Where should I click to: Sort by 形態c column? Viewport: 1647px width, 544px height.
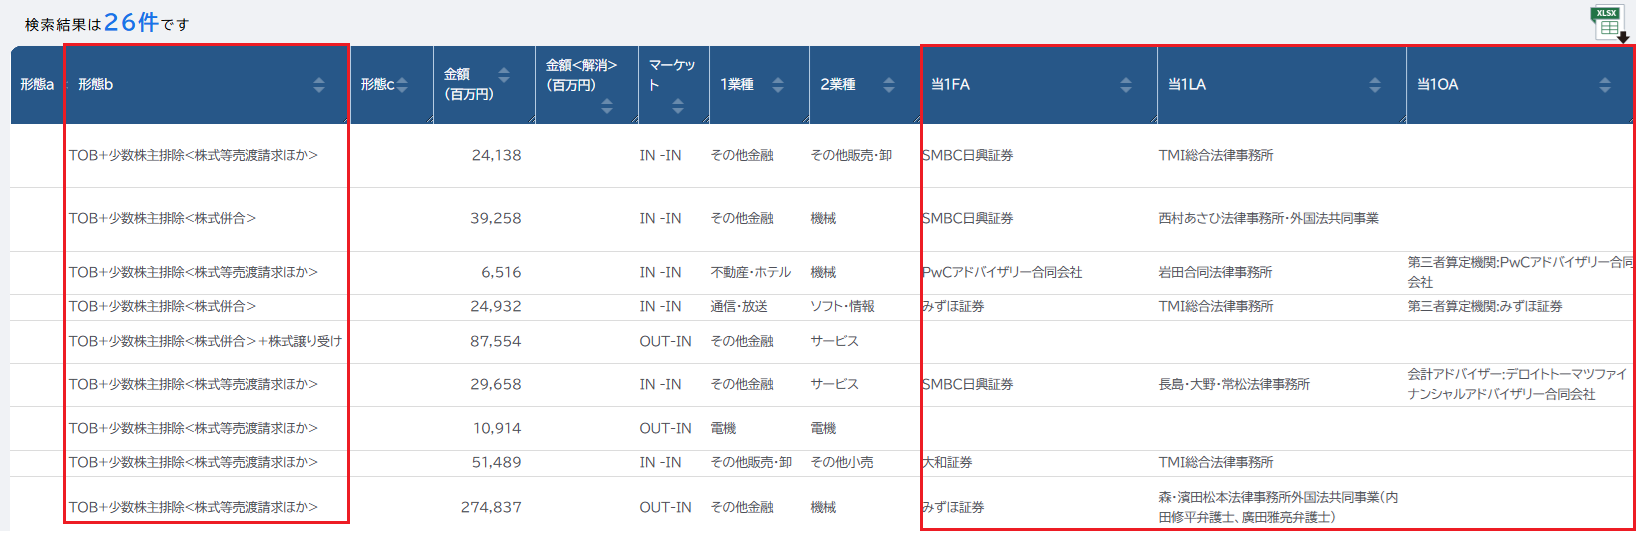tap(402, 85)
